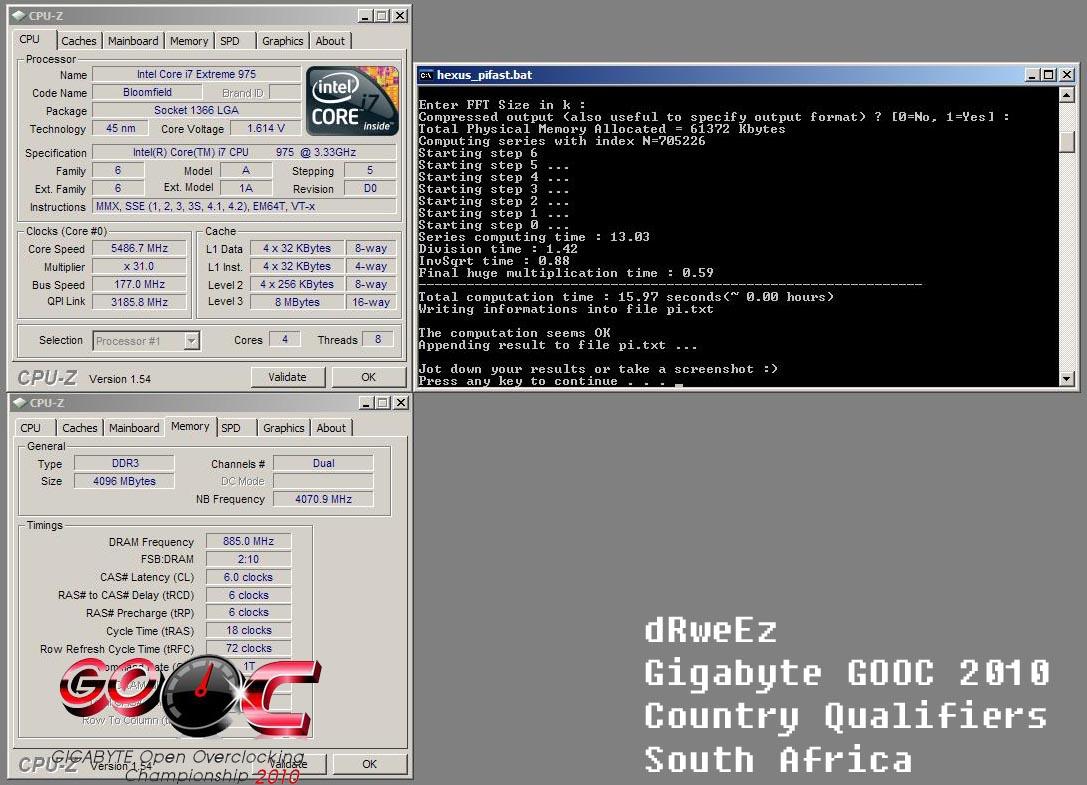The width and height of the screenshot is (1087, 785).
Task: Minimize the hexus_pifast.bat console window
Action: [x=1032, y=75]
